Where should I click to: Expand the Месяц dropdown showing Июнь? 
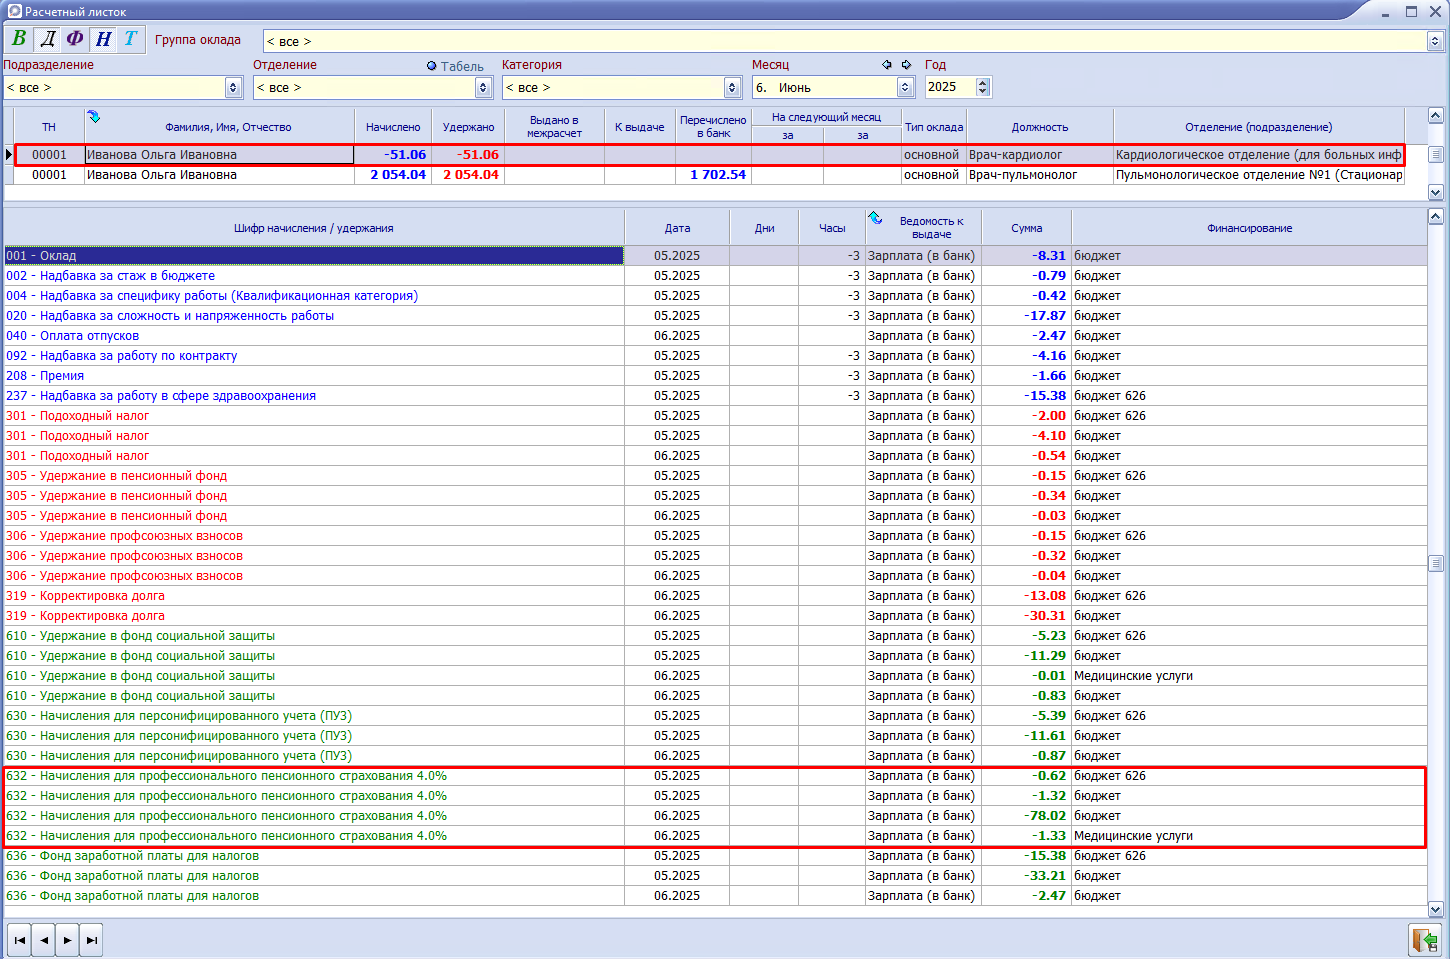(x=905, y=88)
